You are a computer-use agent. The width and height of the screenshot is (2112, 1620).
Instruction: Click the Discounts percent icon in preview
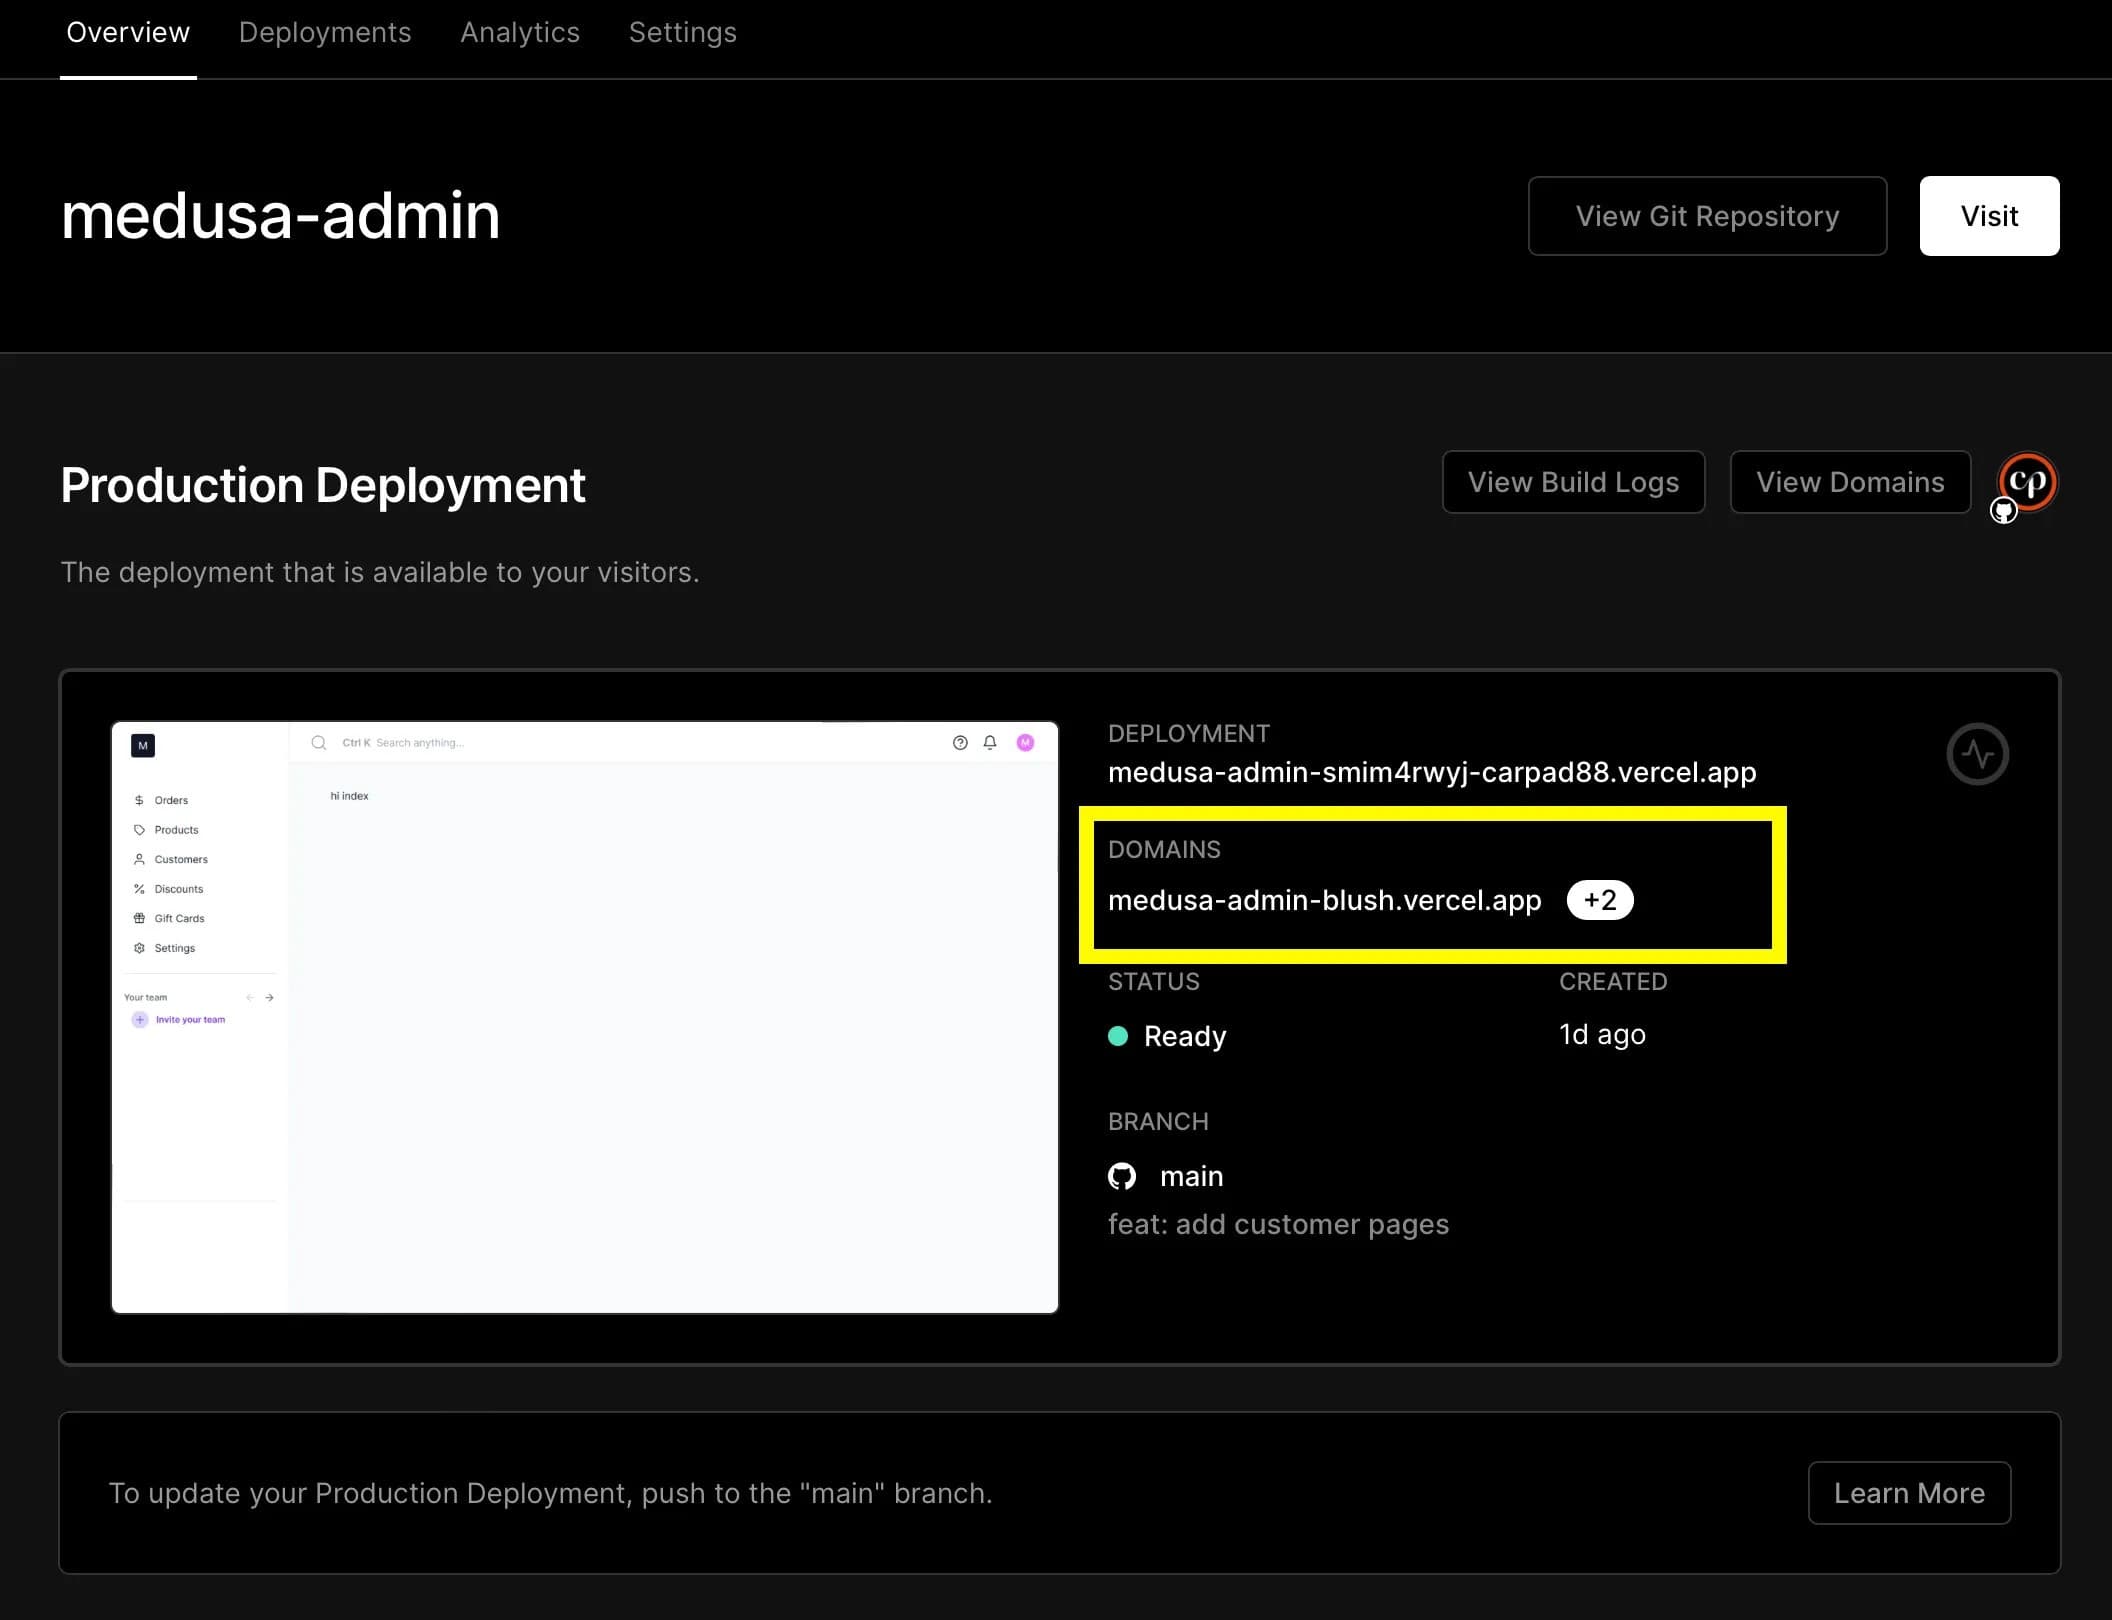coord(139,889)
